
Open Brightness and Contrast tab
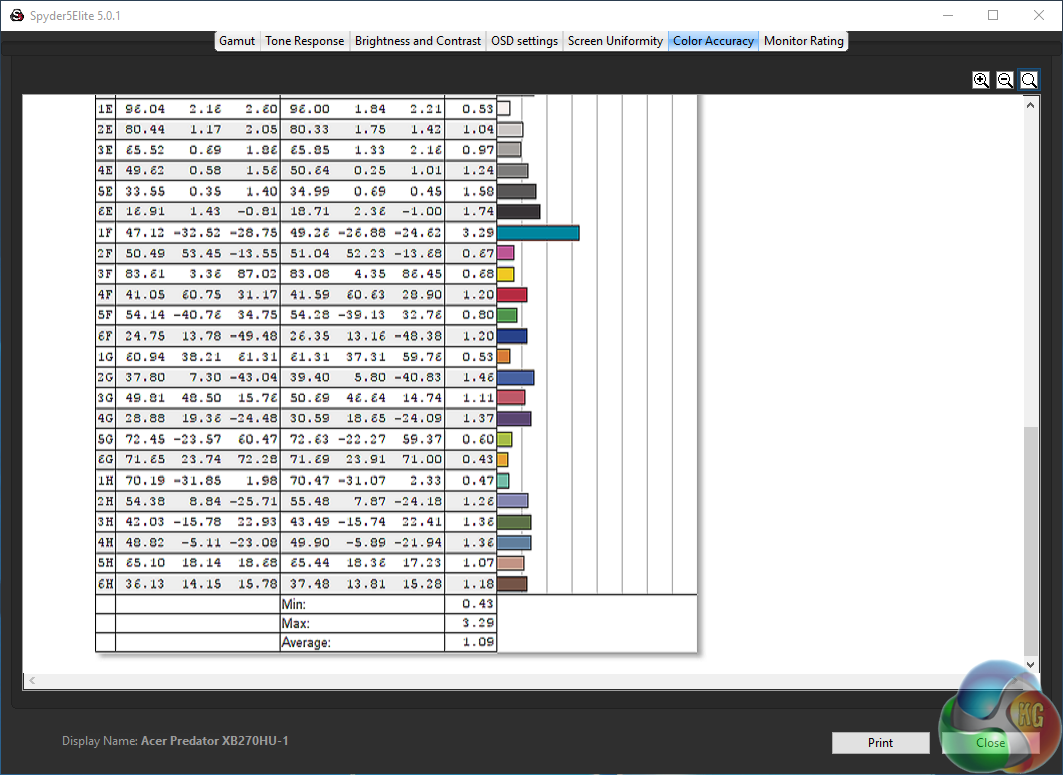(x=418, y=41)
